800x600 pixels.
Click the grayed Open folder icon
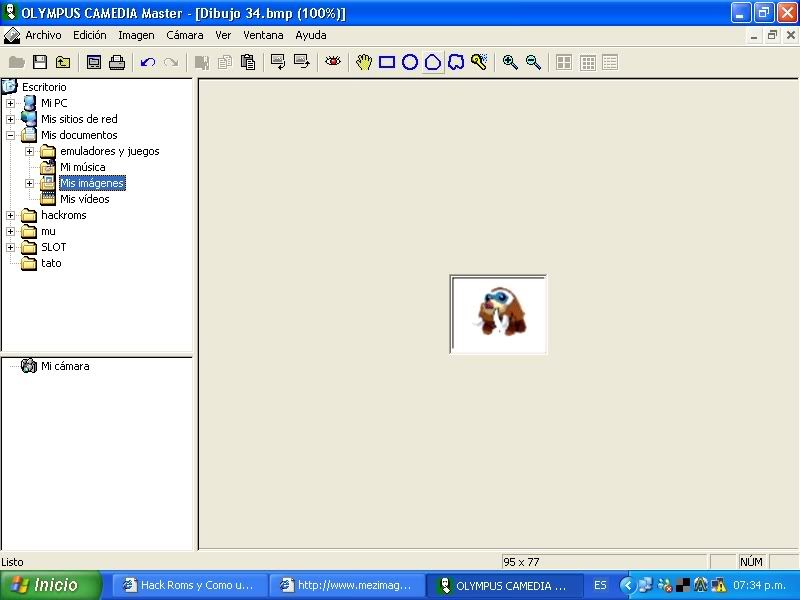[17, 62]
